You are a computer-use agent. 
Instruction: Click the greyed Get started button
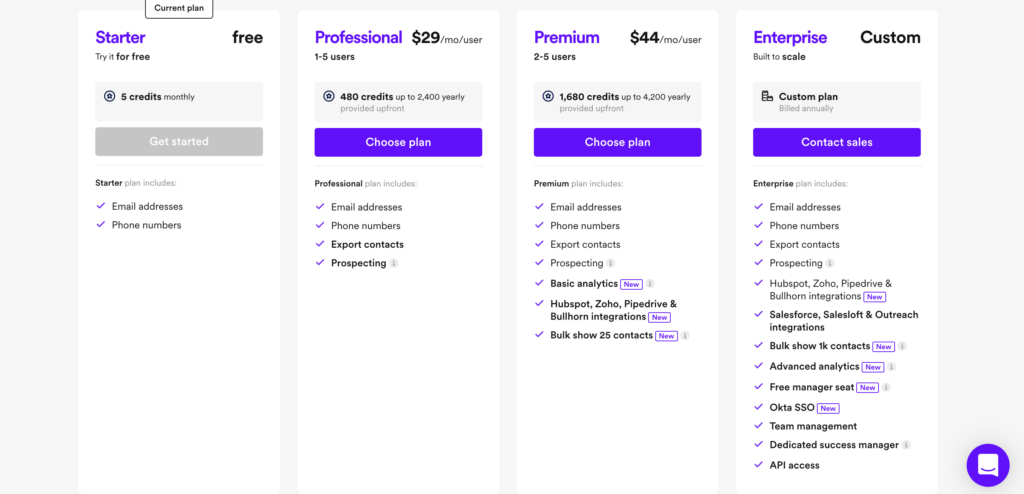[x=179, y=142]
